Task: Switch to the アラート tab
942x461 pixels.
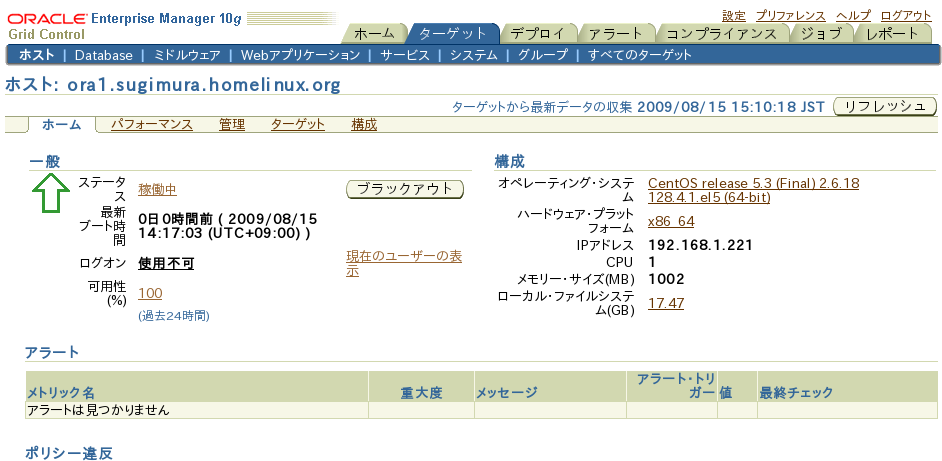Action: 616,34
